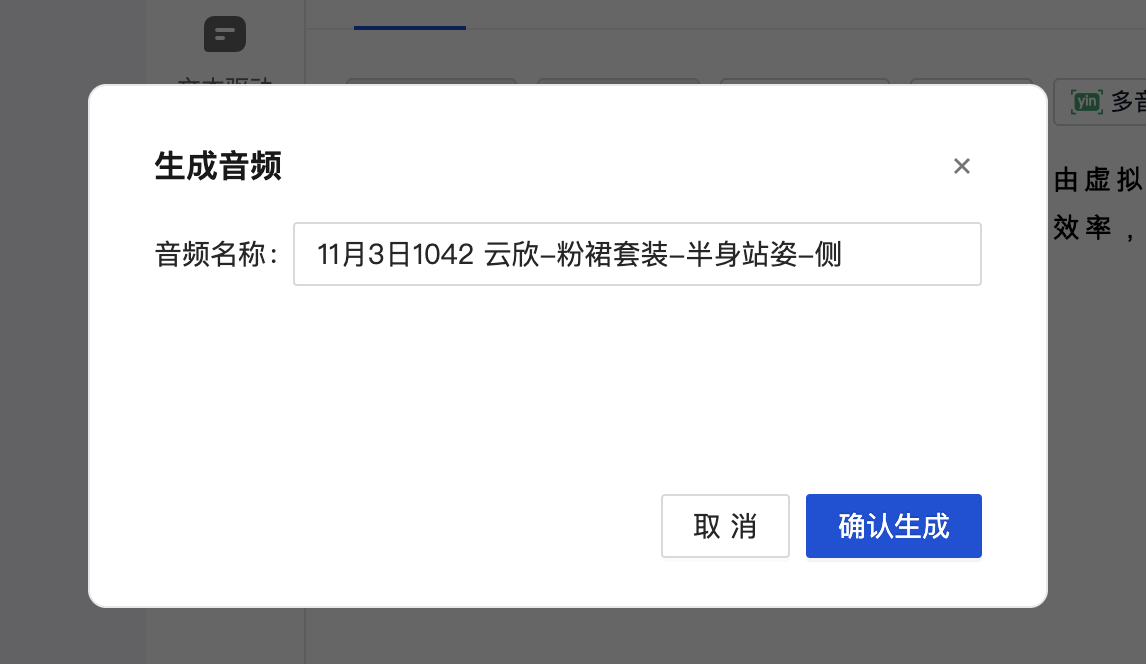The width and height of the screenshot is (1146, 664).
Task: Click the leftmost partly hidden toolbar button
Action: pos(431,81)
